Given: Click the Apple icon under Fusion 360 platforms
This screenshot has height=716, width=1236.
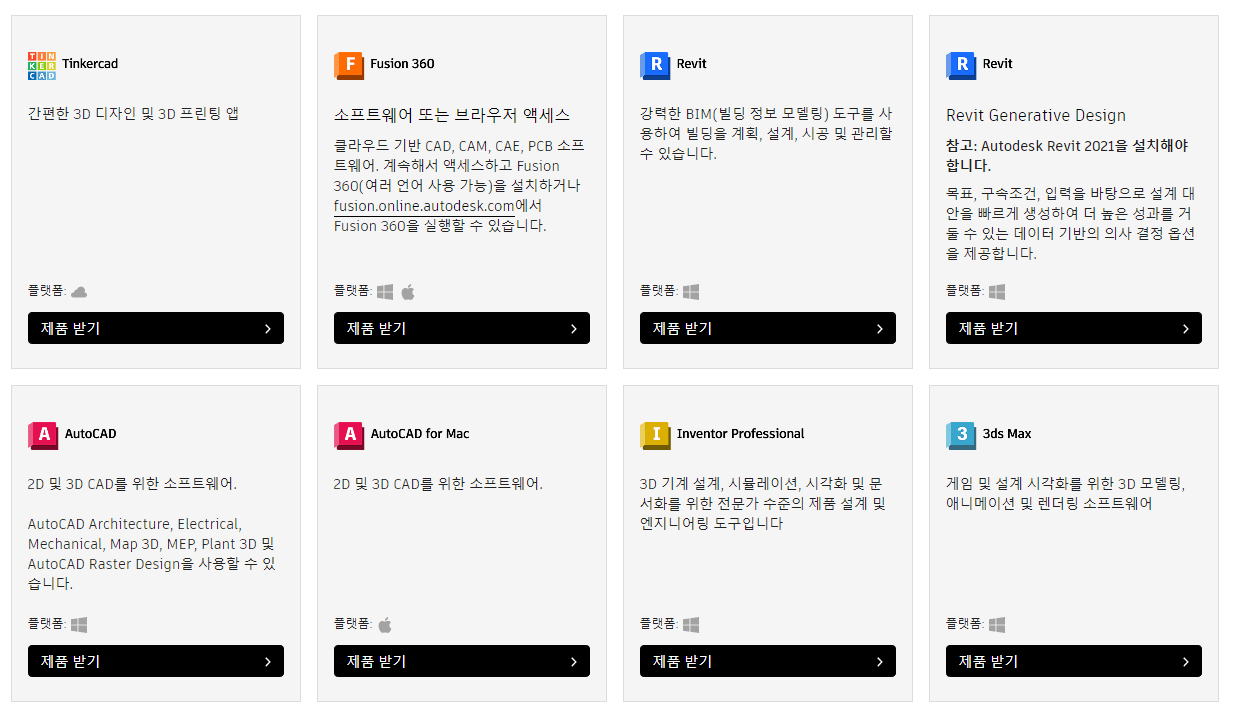Looking at the screenshot, I should click(x=408, y=291).
